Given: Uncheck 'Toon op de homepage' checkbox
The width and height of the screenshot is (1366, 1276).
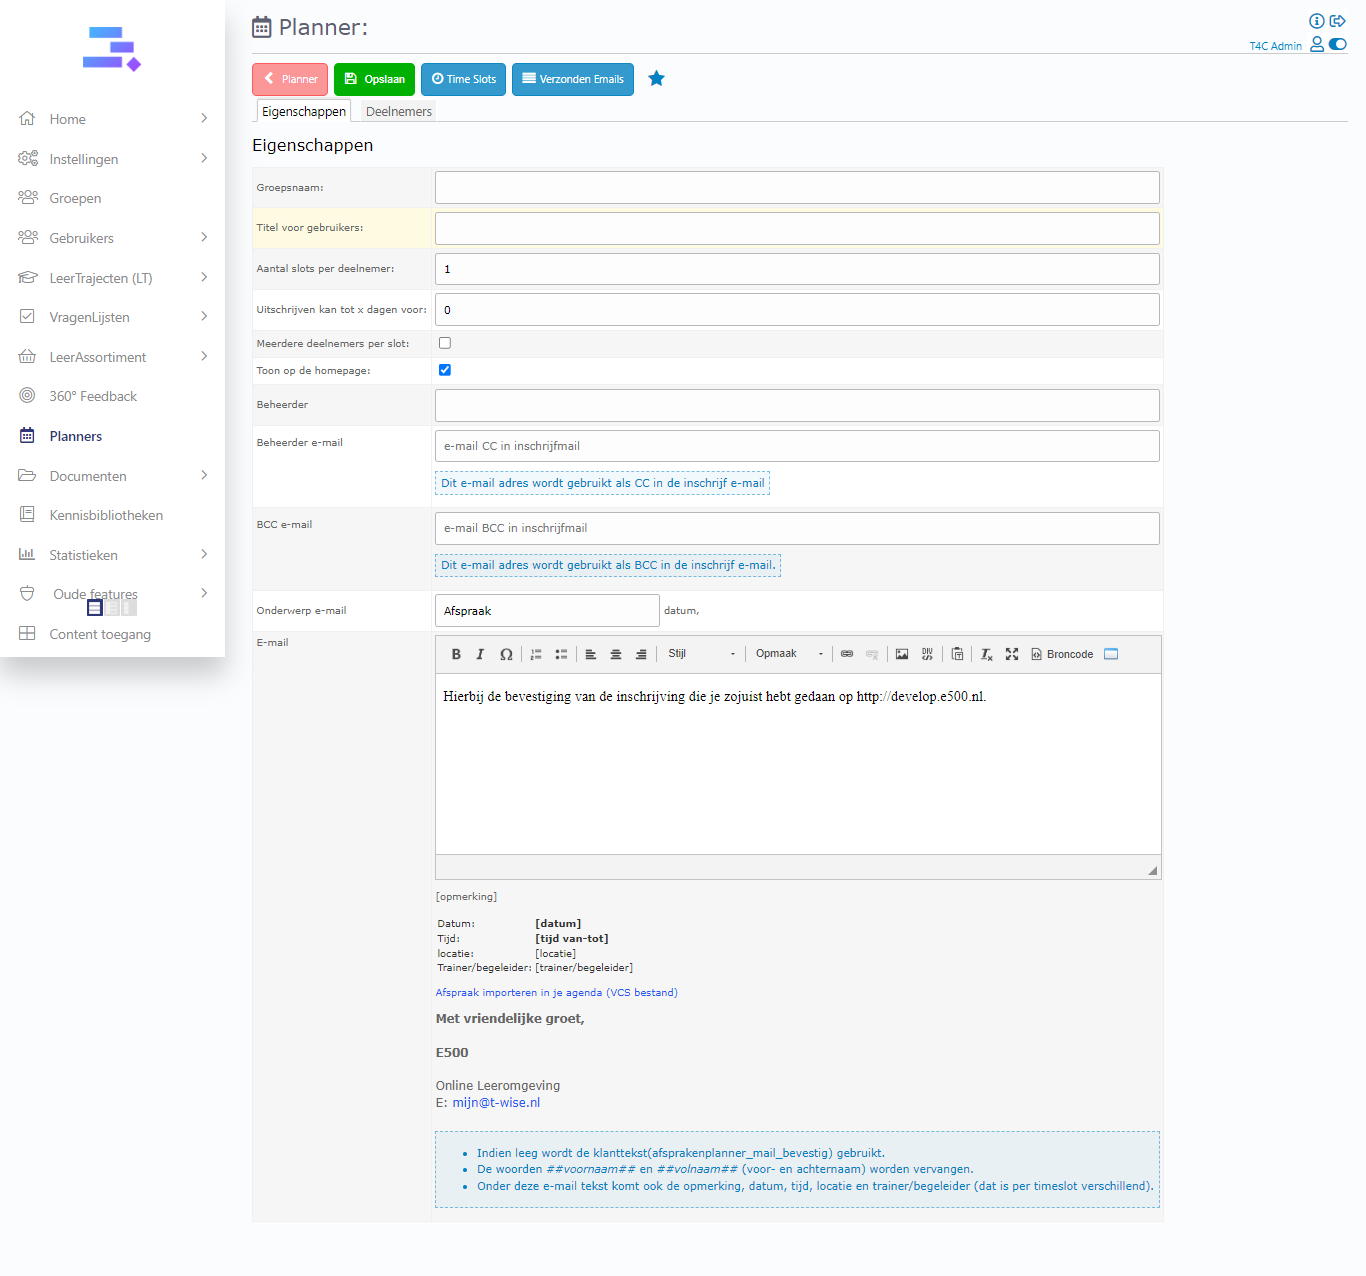Looking at the screenshot, I should coord(445,370).
